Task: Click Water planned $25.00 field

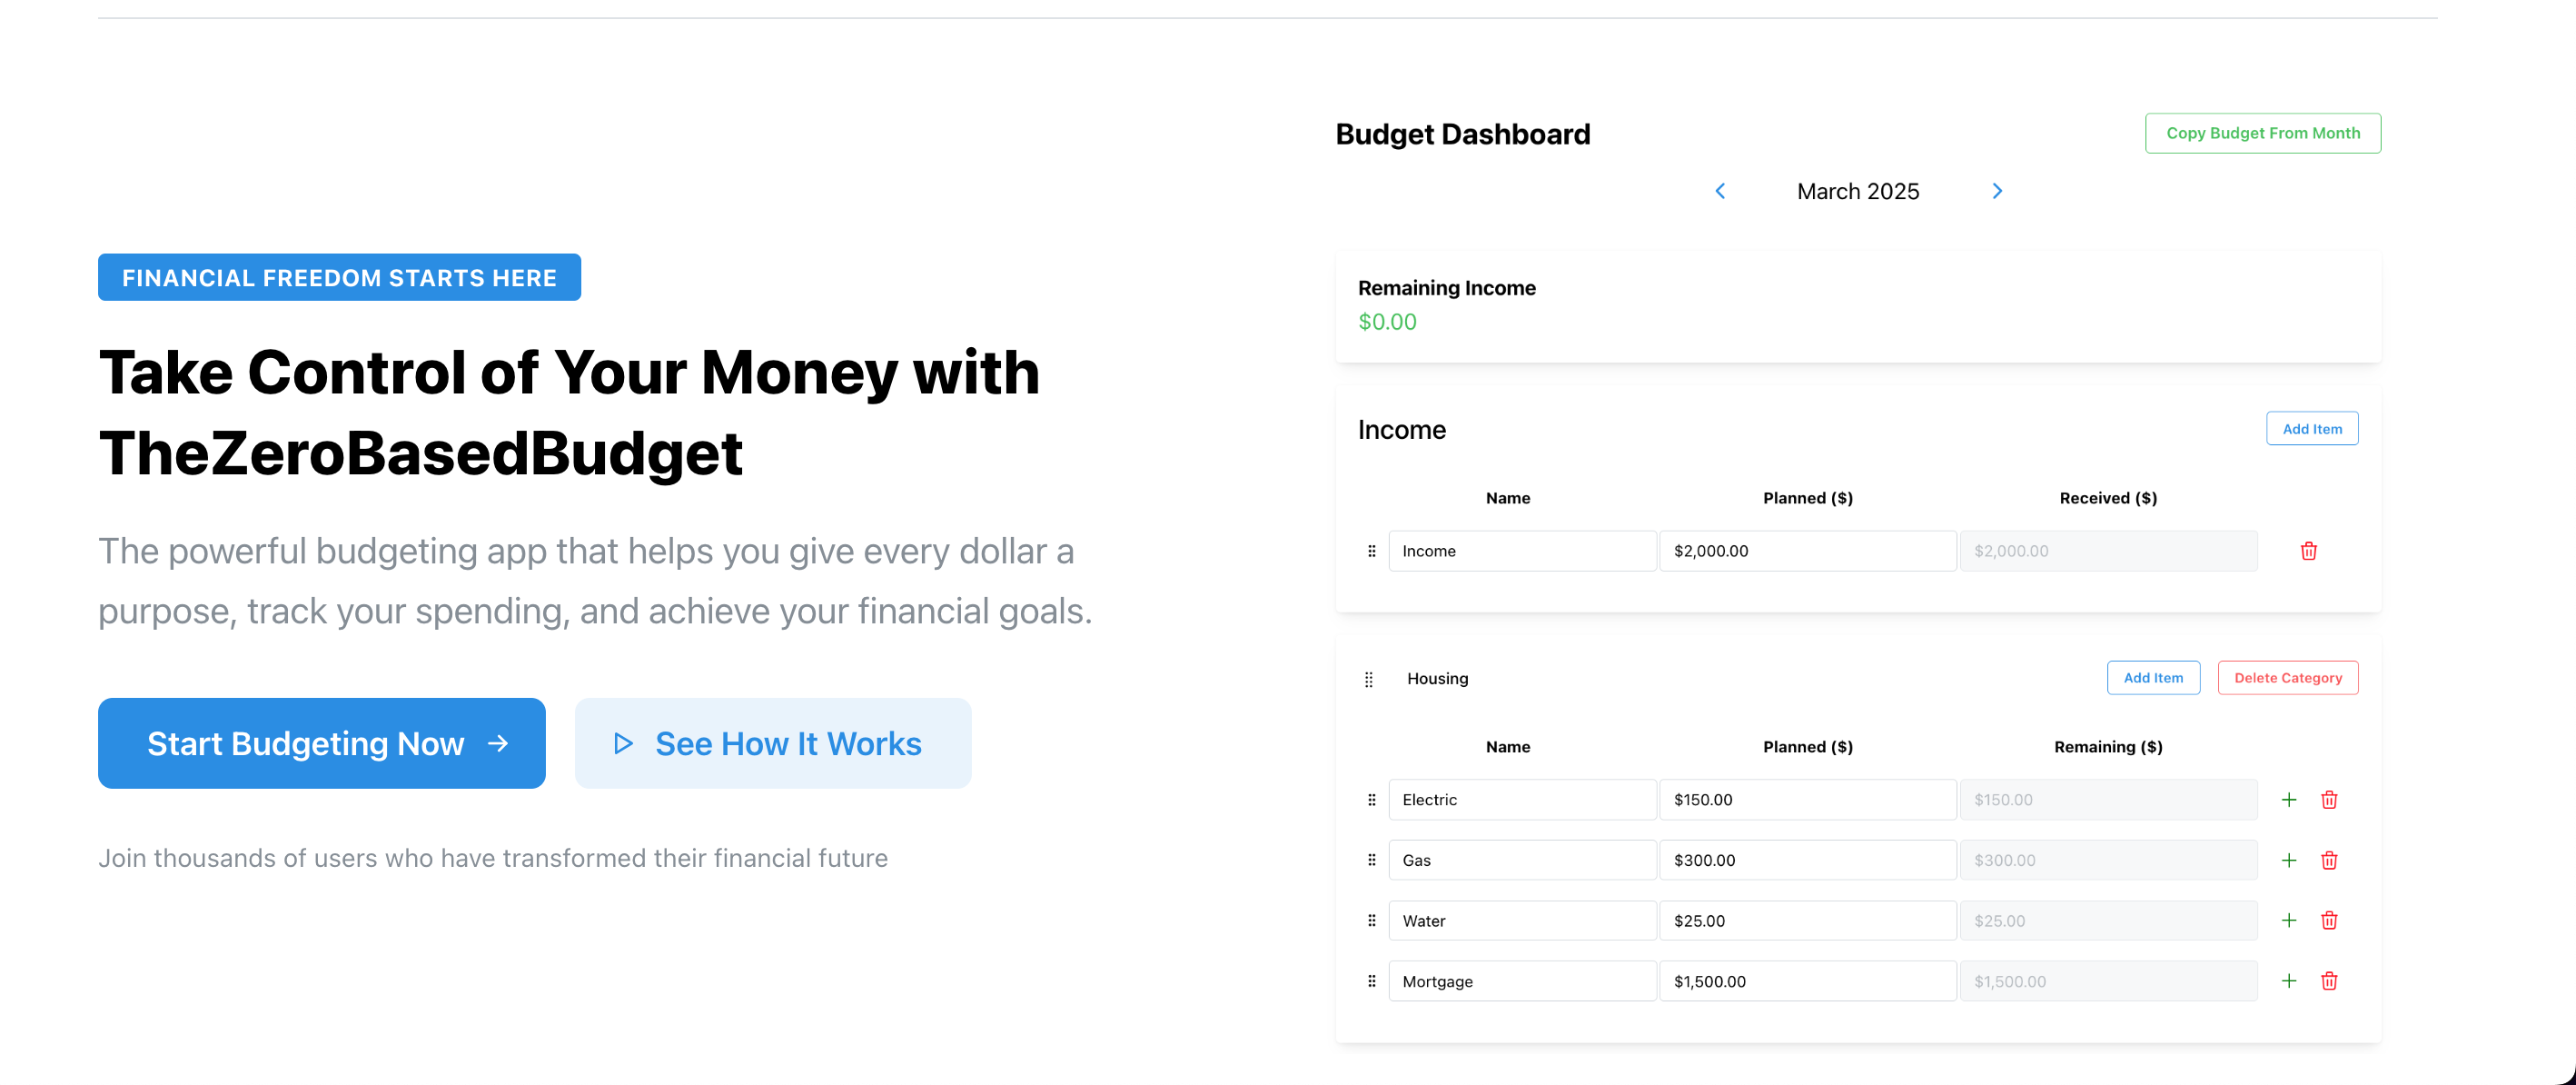Action: click(1807, 921)
